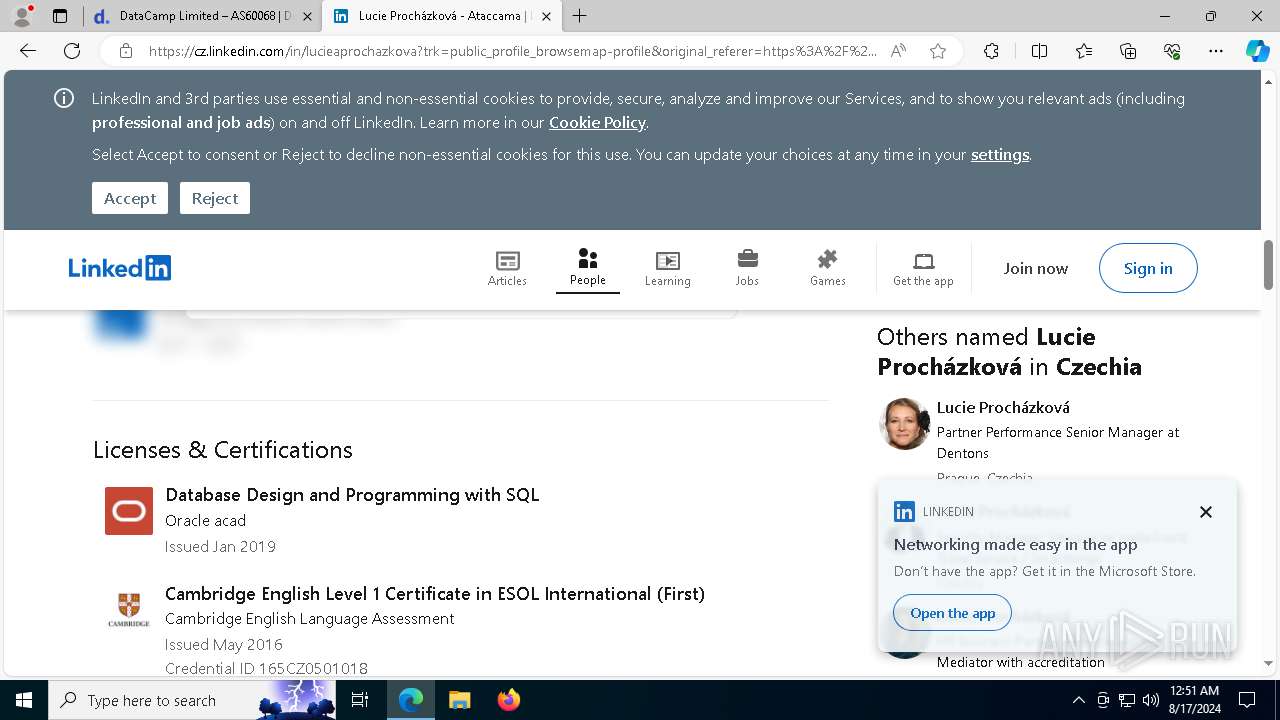Open Cambridge English Level 1 Certificate title

435,594
